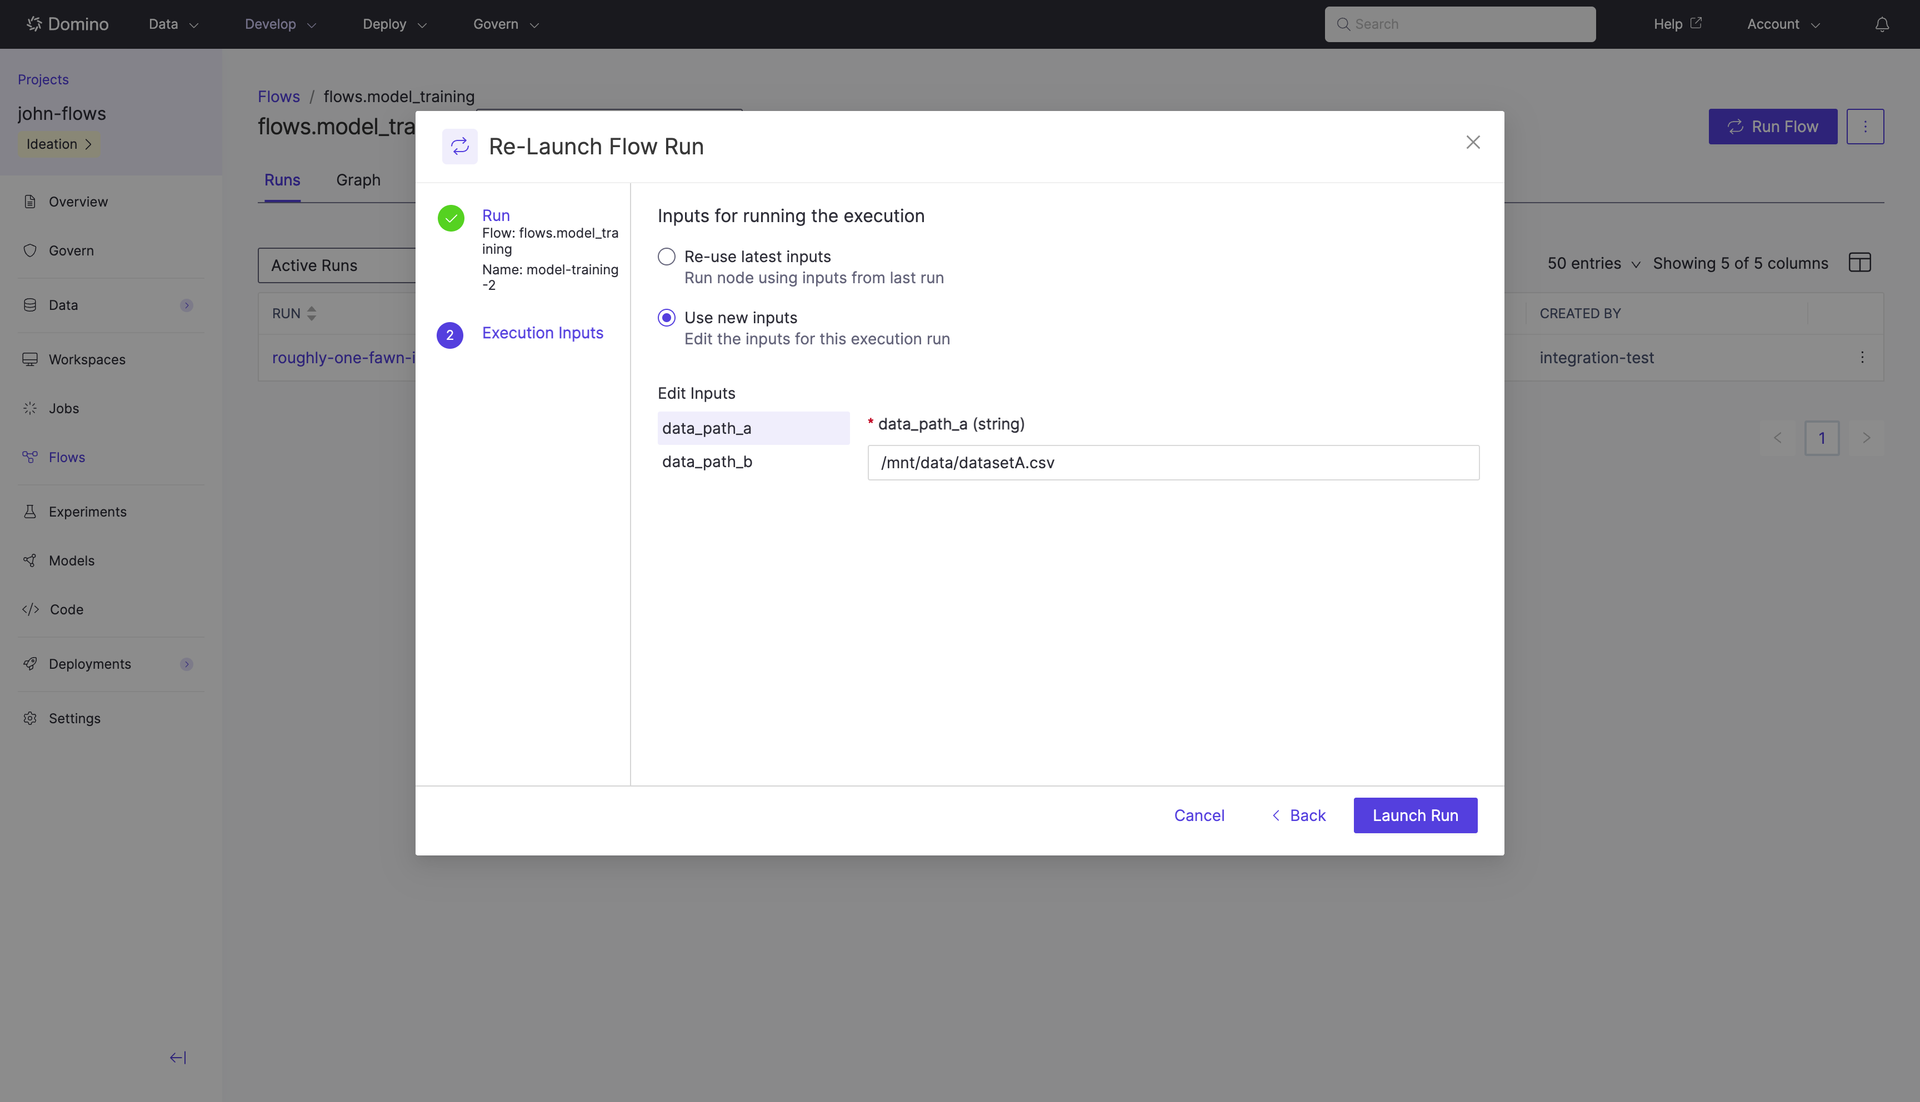Expand the Account dropdown
Image resolution: width=1920 pixels, height=1102 pixels.
click(x=1782, y=24)
